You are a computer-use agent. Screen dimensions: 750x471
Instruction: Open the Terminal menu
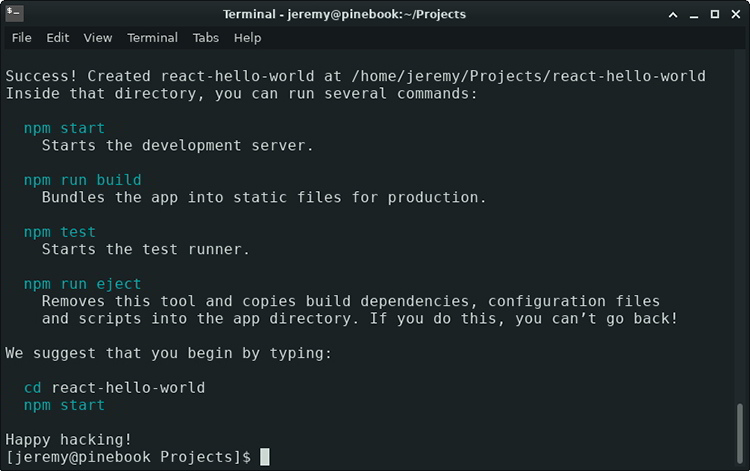[x=152, y=38]
